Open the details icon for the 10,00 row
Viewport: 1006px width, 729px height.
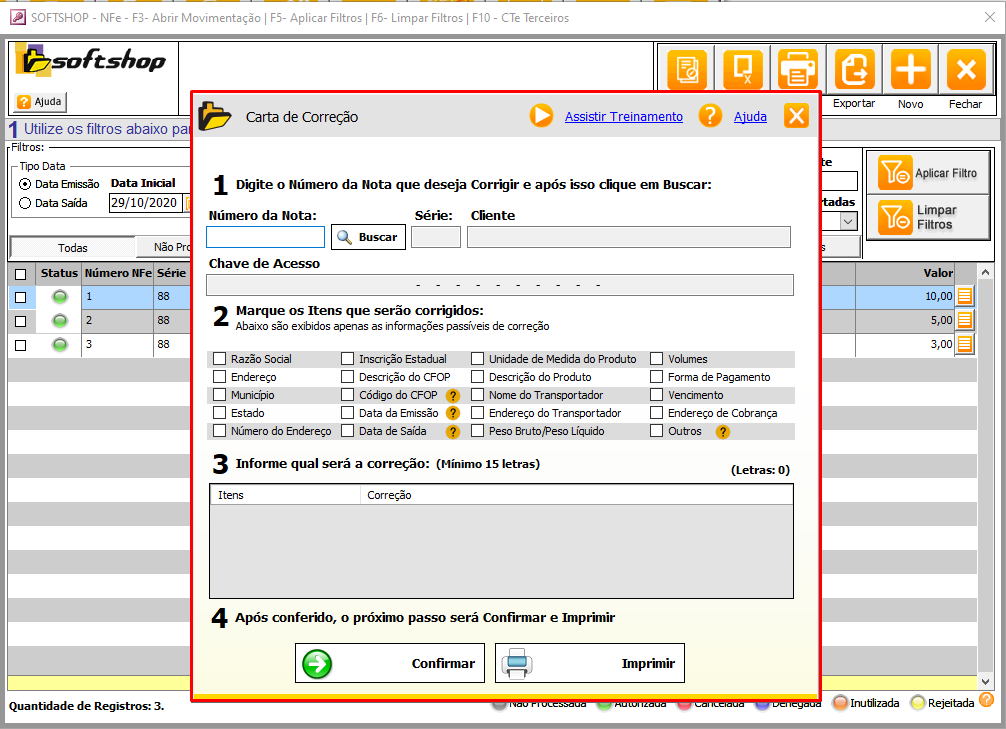coord(964,296)
